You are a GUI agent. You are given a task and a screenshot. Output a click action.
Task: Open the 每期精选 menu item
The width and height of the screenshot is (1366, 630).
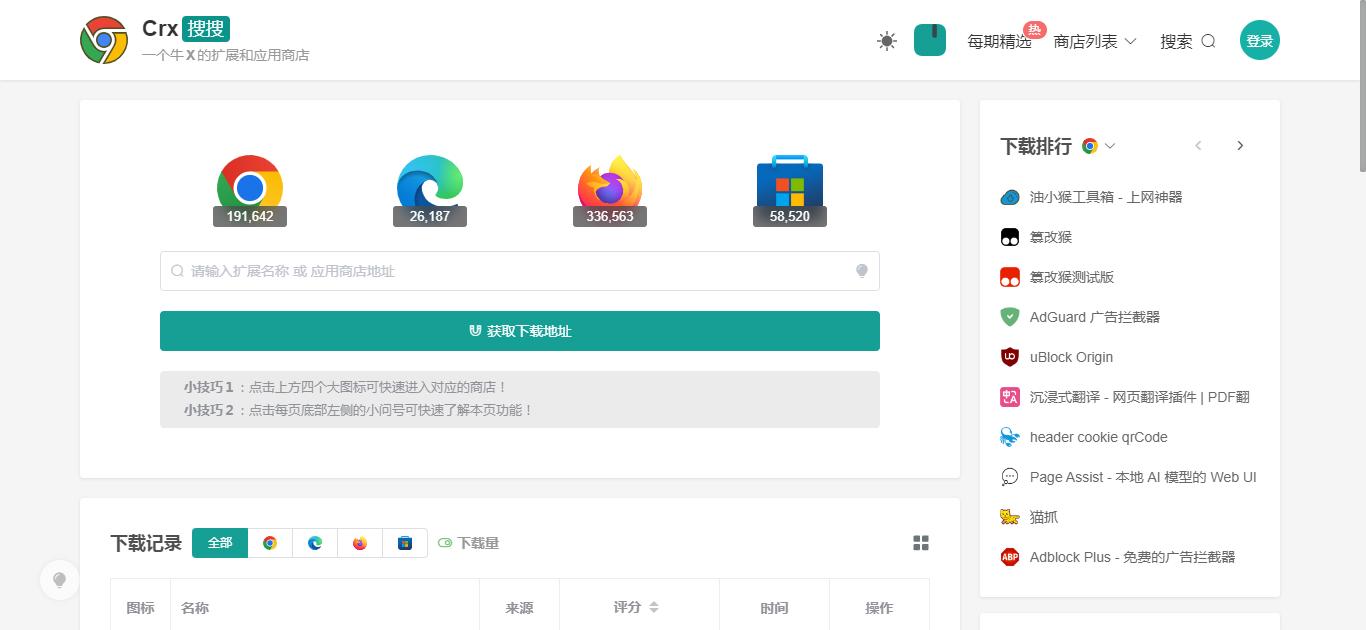coord(999,41)
